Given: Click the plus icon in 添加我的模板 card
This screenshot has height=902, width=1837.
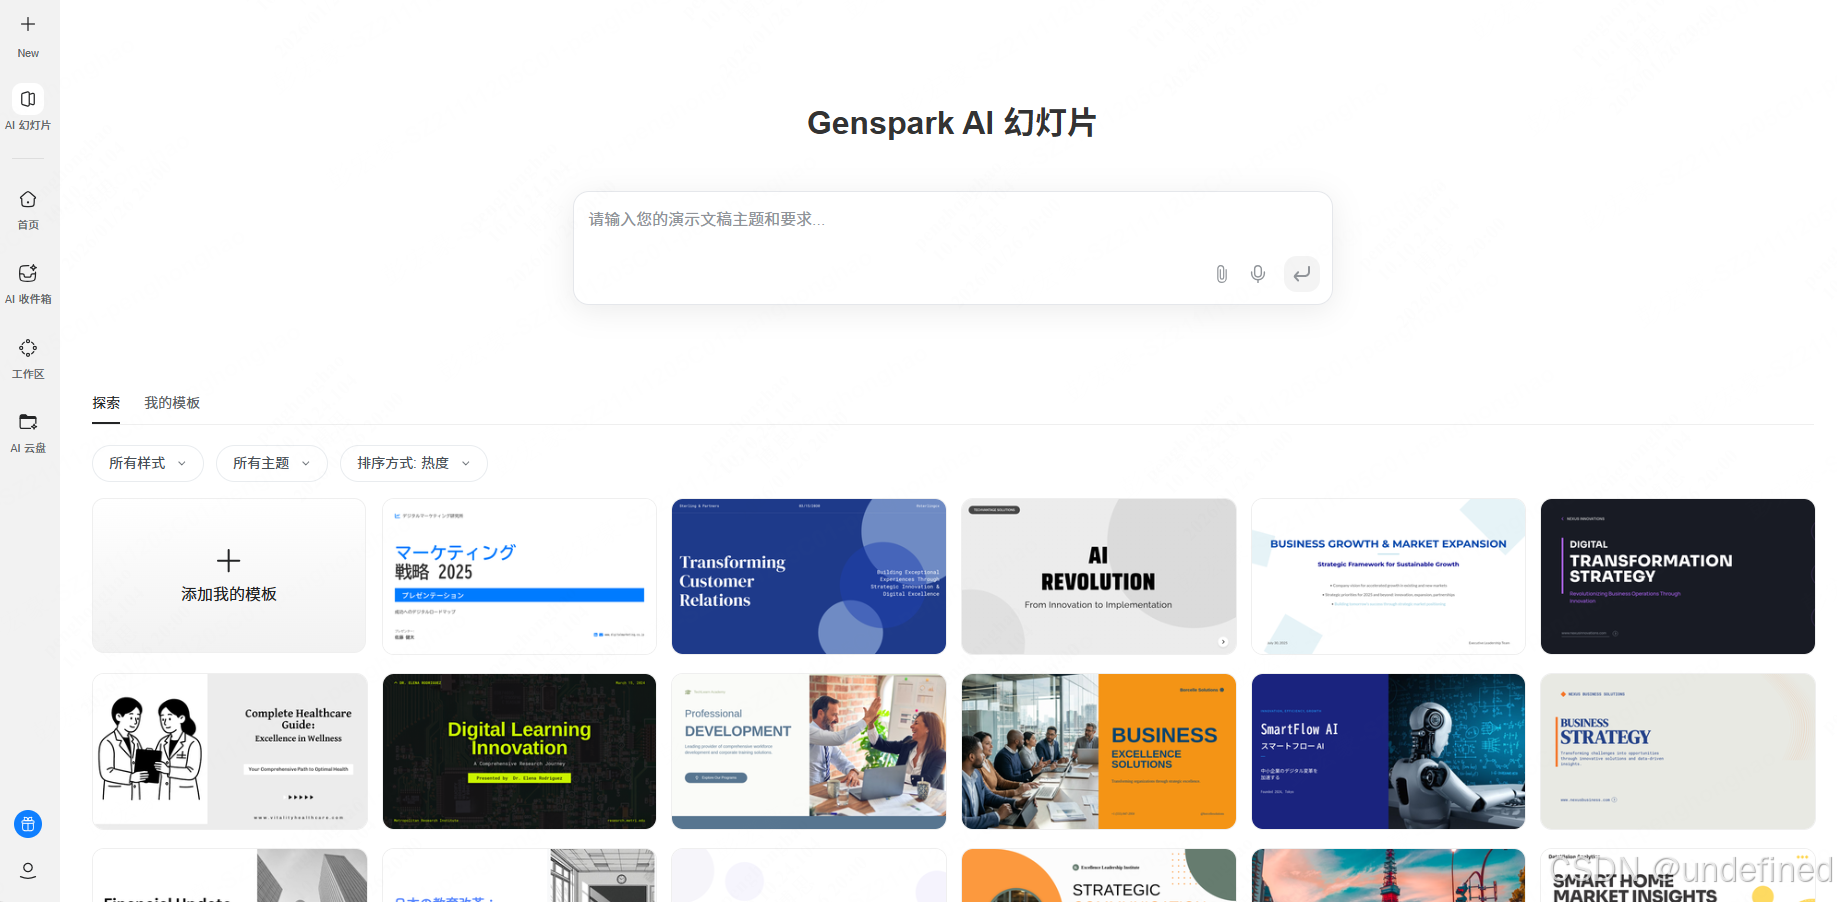Looking at the screenshot, I should point(229,560).
